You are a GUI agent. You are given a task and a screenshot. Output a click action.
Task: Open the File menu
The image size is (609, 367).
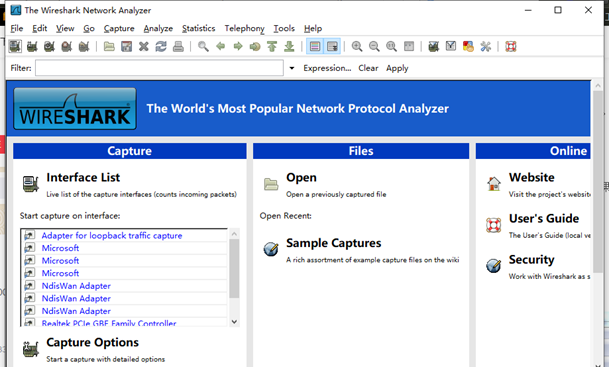tap(17, 28)
